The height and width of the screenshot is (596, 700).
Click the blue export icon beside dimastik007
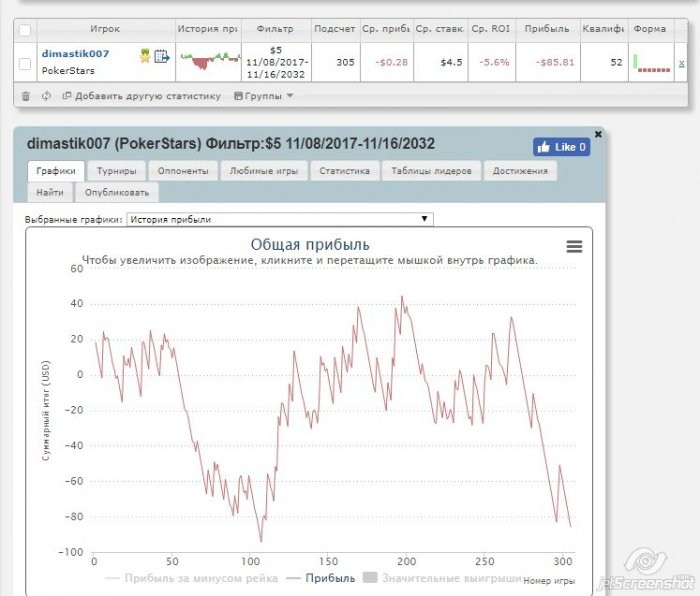coord(161,57)
